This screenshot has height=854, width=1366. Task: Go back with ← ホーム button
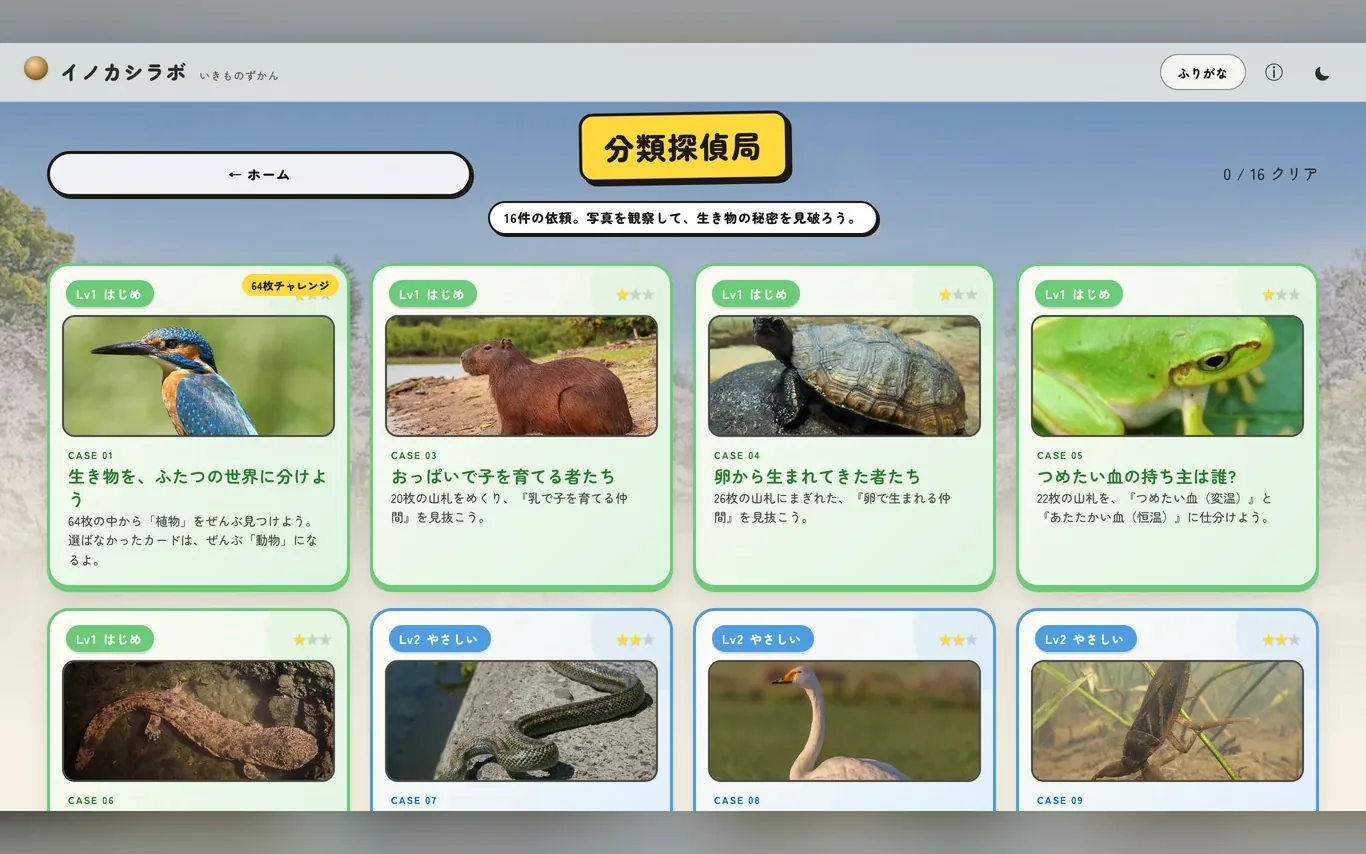(x=259, y=174)
